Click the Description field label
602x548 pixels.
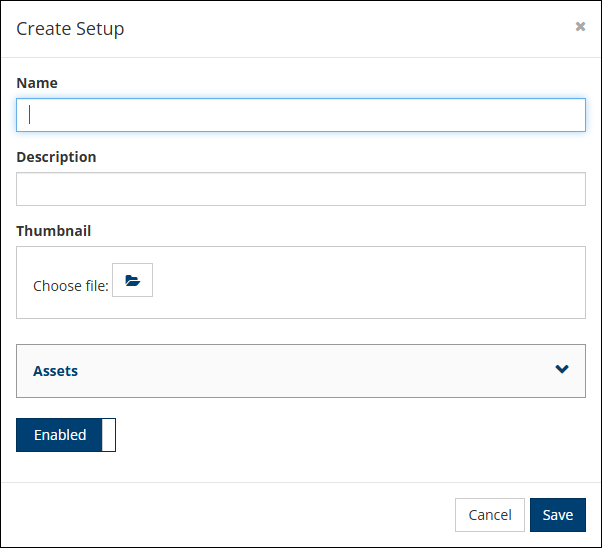click(x=56, y=157)
